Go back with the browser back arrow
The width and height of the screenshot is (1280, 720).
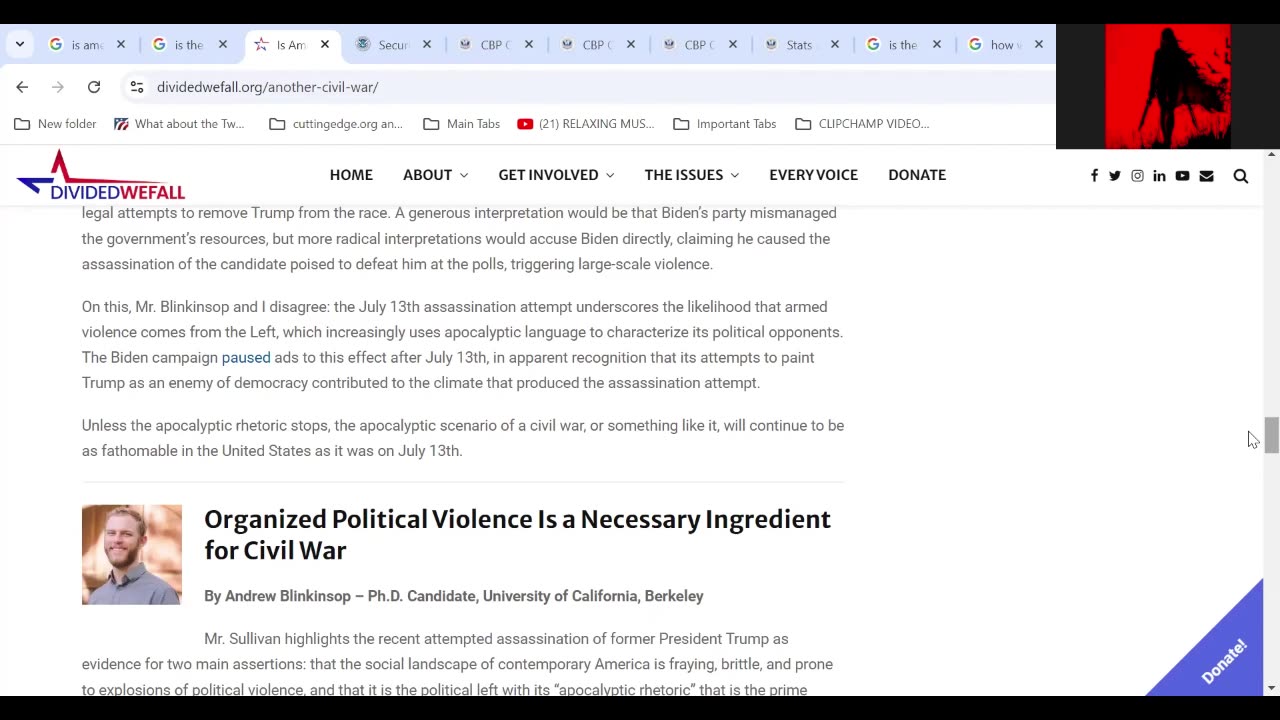22,87
